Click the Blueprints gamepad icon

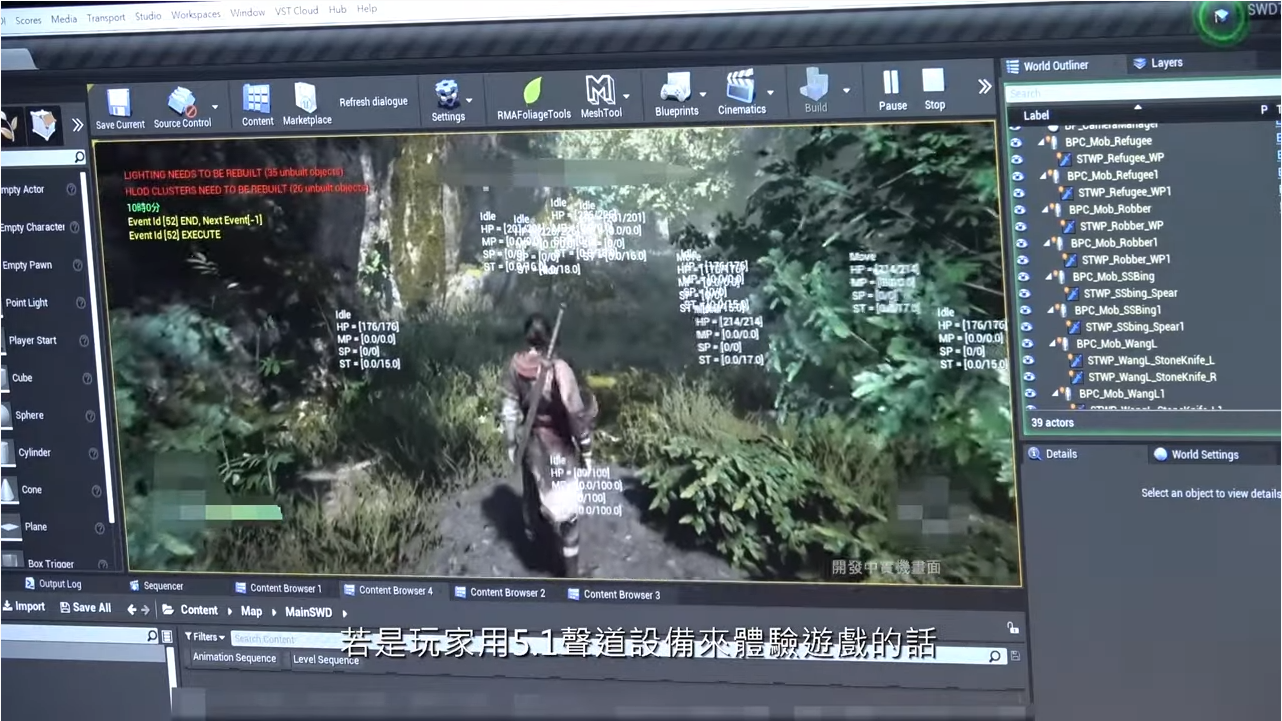click(x=675, y=88)
